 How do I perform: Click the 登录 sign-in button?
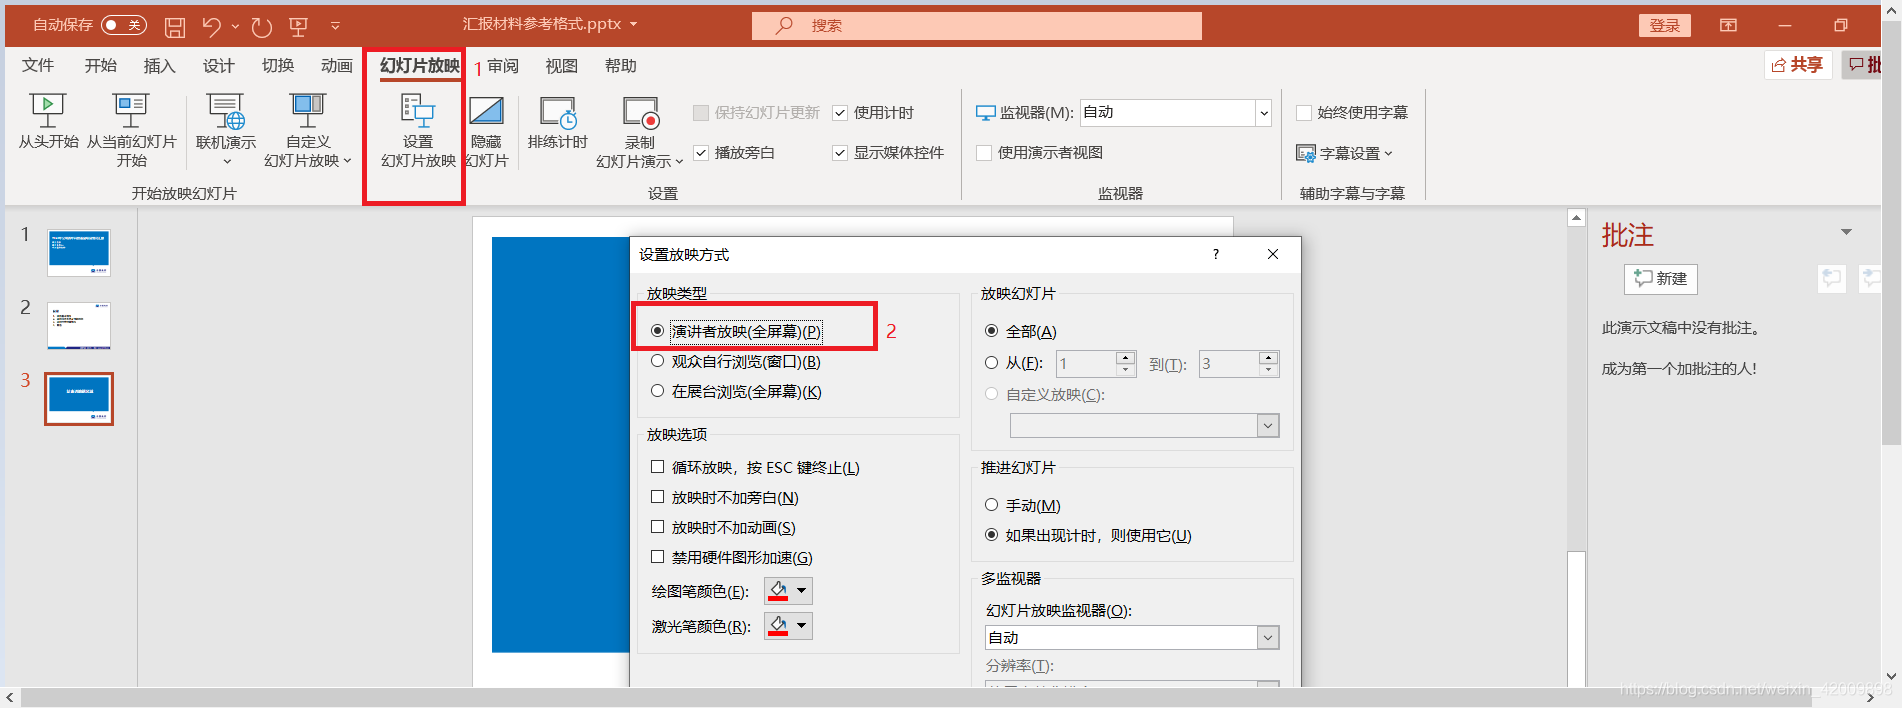(1664, 25)
